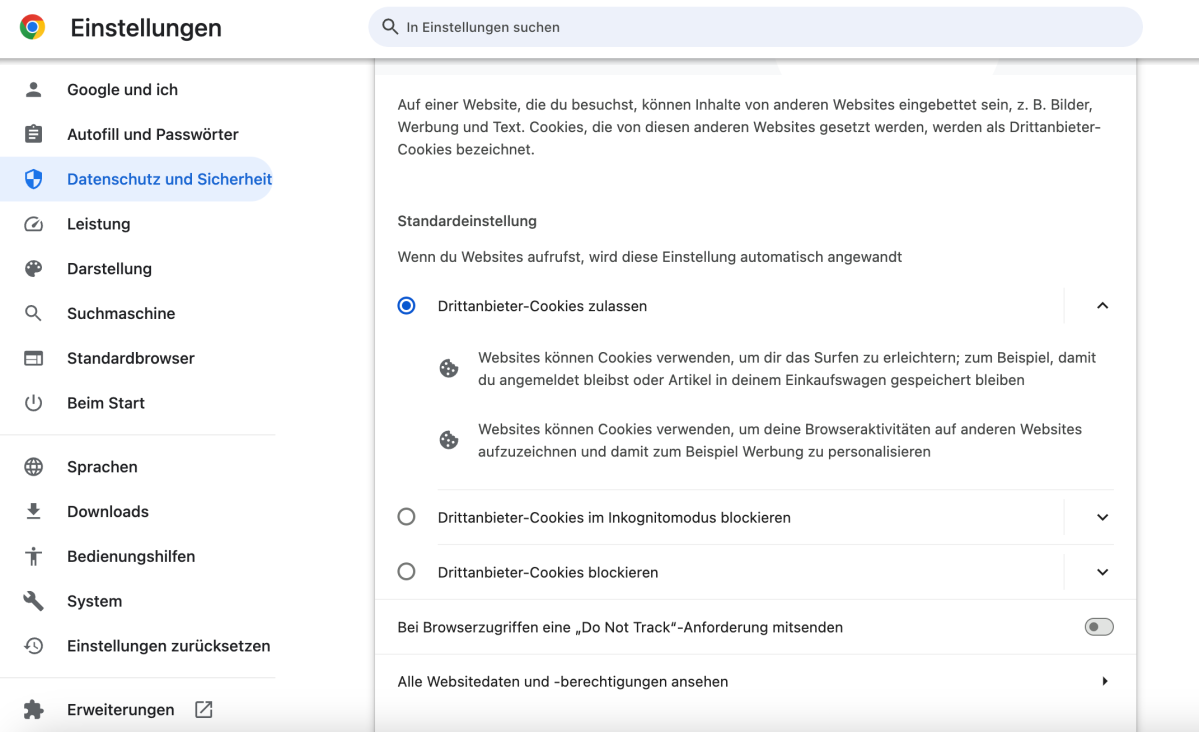The width and height of the screenshot is (1199, 732).
Task: Click the Google und ich person icon
Action: 34,90
